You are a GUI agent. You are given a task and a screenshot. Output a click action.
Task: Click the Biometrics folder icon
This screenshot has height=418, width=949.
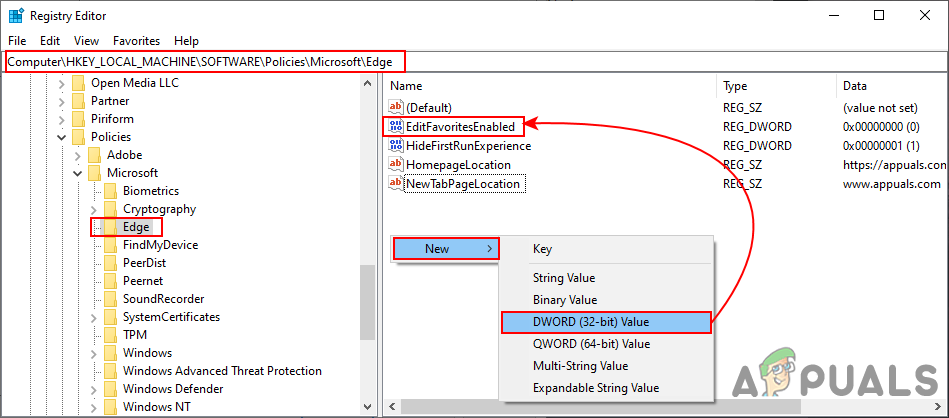[x=111, y=191]
